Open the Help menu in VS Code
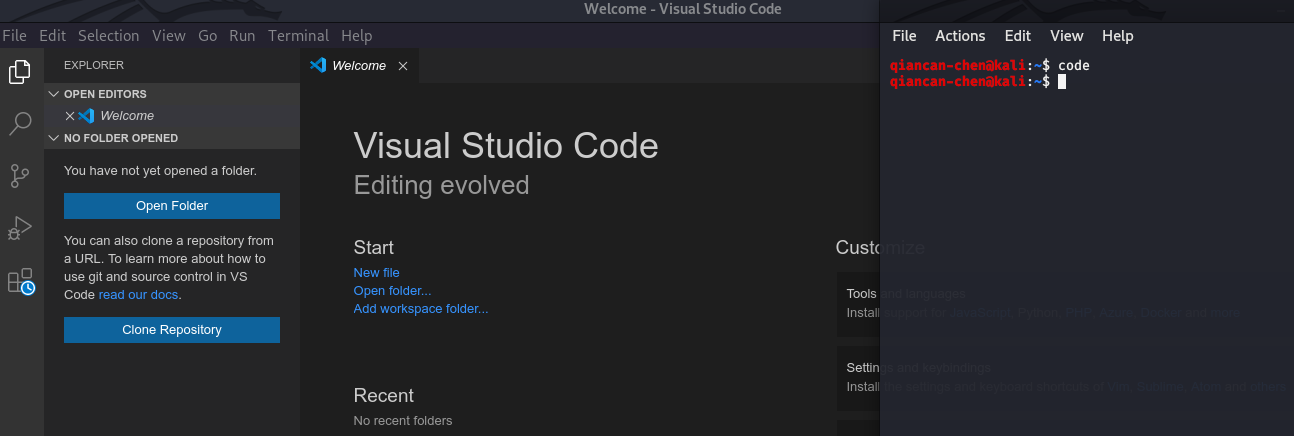This screenshot has height=436, width=1294. (x=356, y=36)
